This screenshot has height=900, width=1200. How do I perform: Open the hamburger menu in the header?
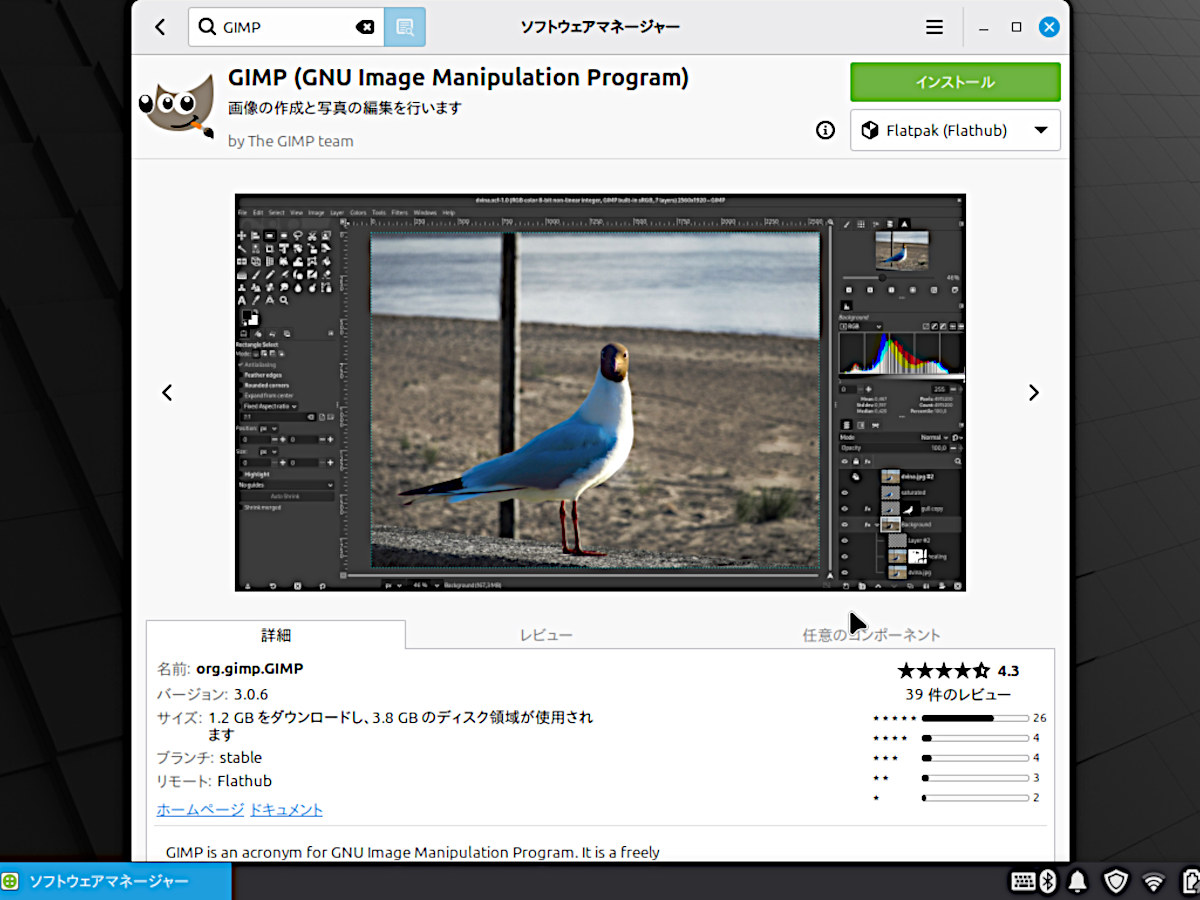pos(934,28)
